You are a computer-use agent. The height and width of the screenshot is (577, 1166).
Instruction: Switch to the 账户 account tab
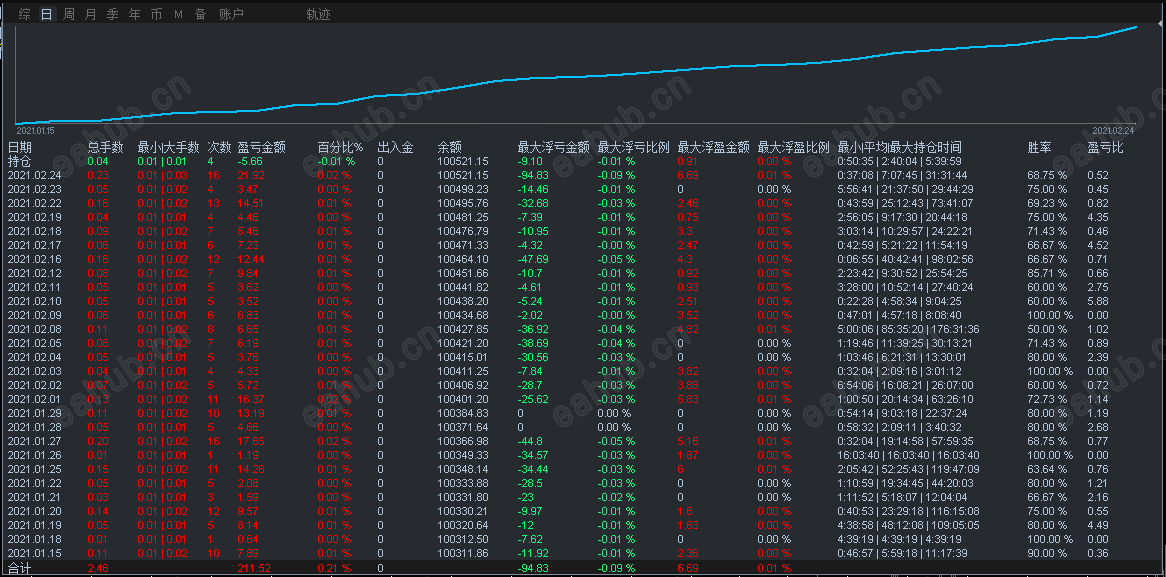coord(231,14)
